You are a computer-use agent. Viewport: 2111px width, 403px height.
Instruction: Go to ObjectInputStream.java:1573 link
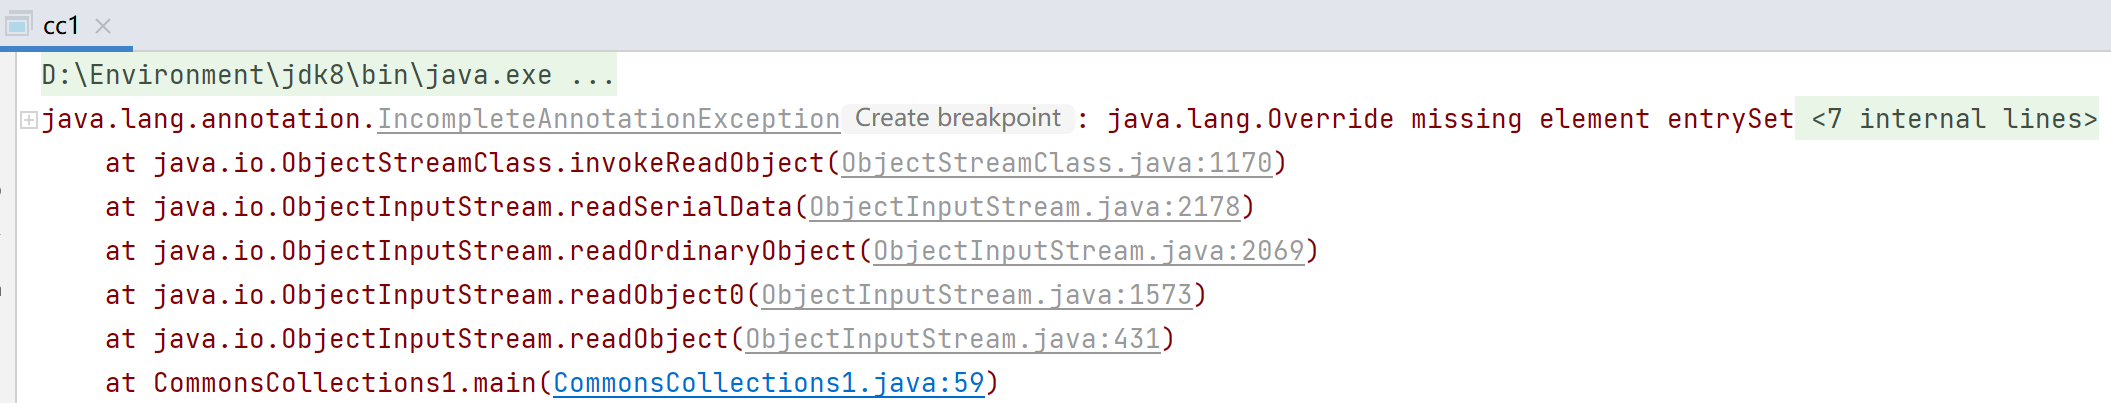976,295
